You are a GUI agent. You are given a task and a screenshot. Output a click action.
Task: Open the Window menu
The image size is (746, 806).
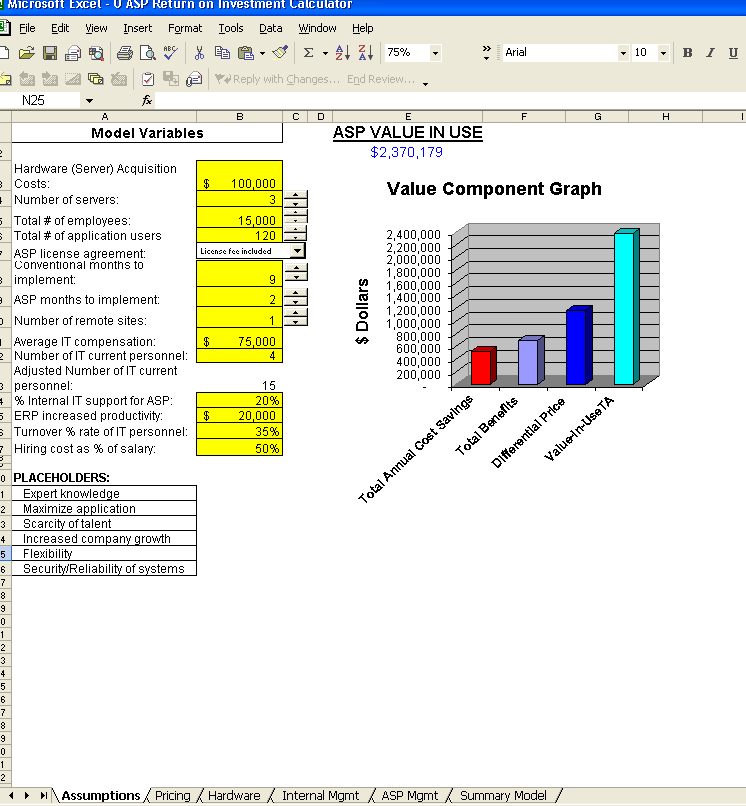tap(317, 28)
